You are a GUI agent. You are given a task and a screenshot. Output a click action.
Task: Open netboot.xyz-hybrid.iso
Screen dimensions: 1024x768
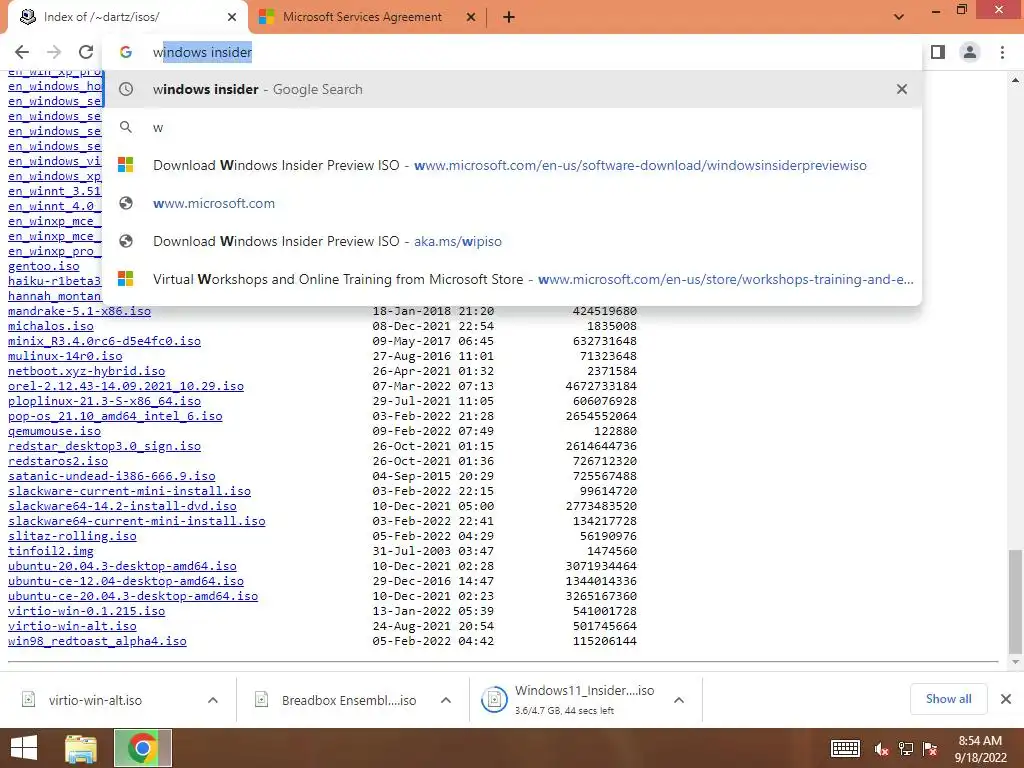coord(86,371)
